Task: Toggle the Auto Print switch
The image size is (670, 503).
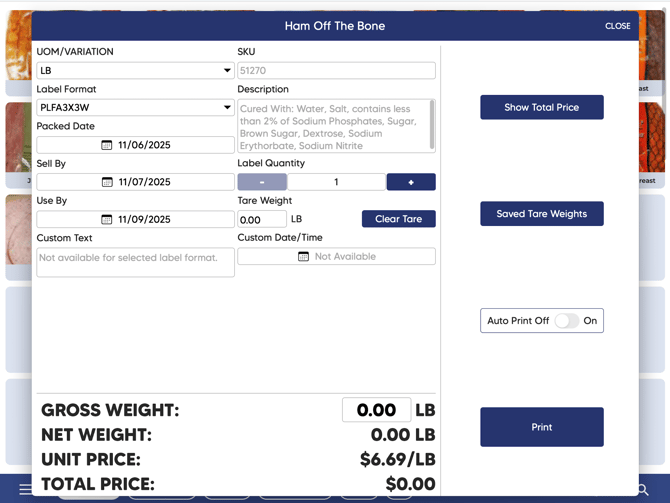Action: (567, 321)
